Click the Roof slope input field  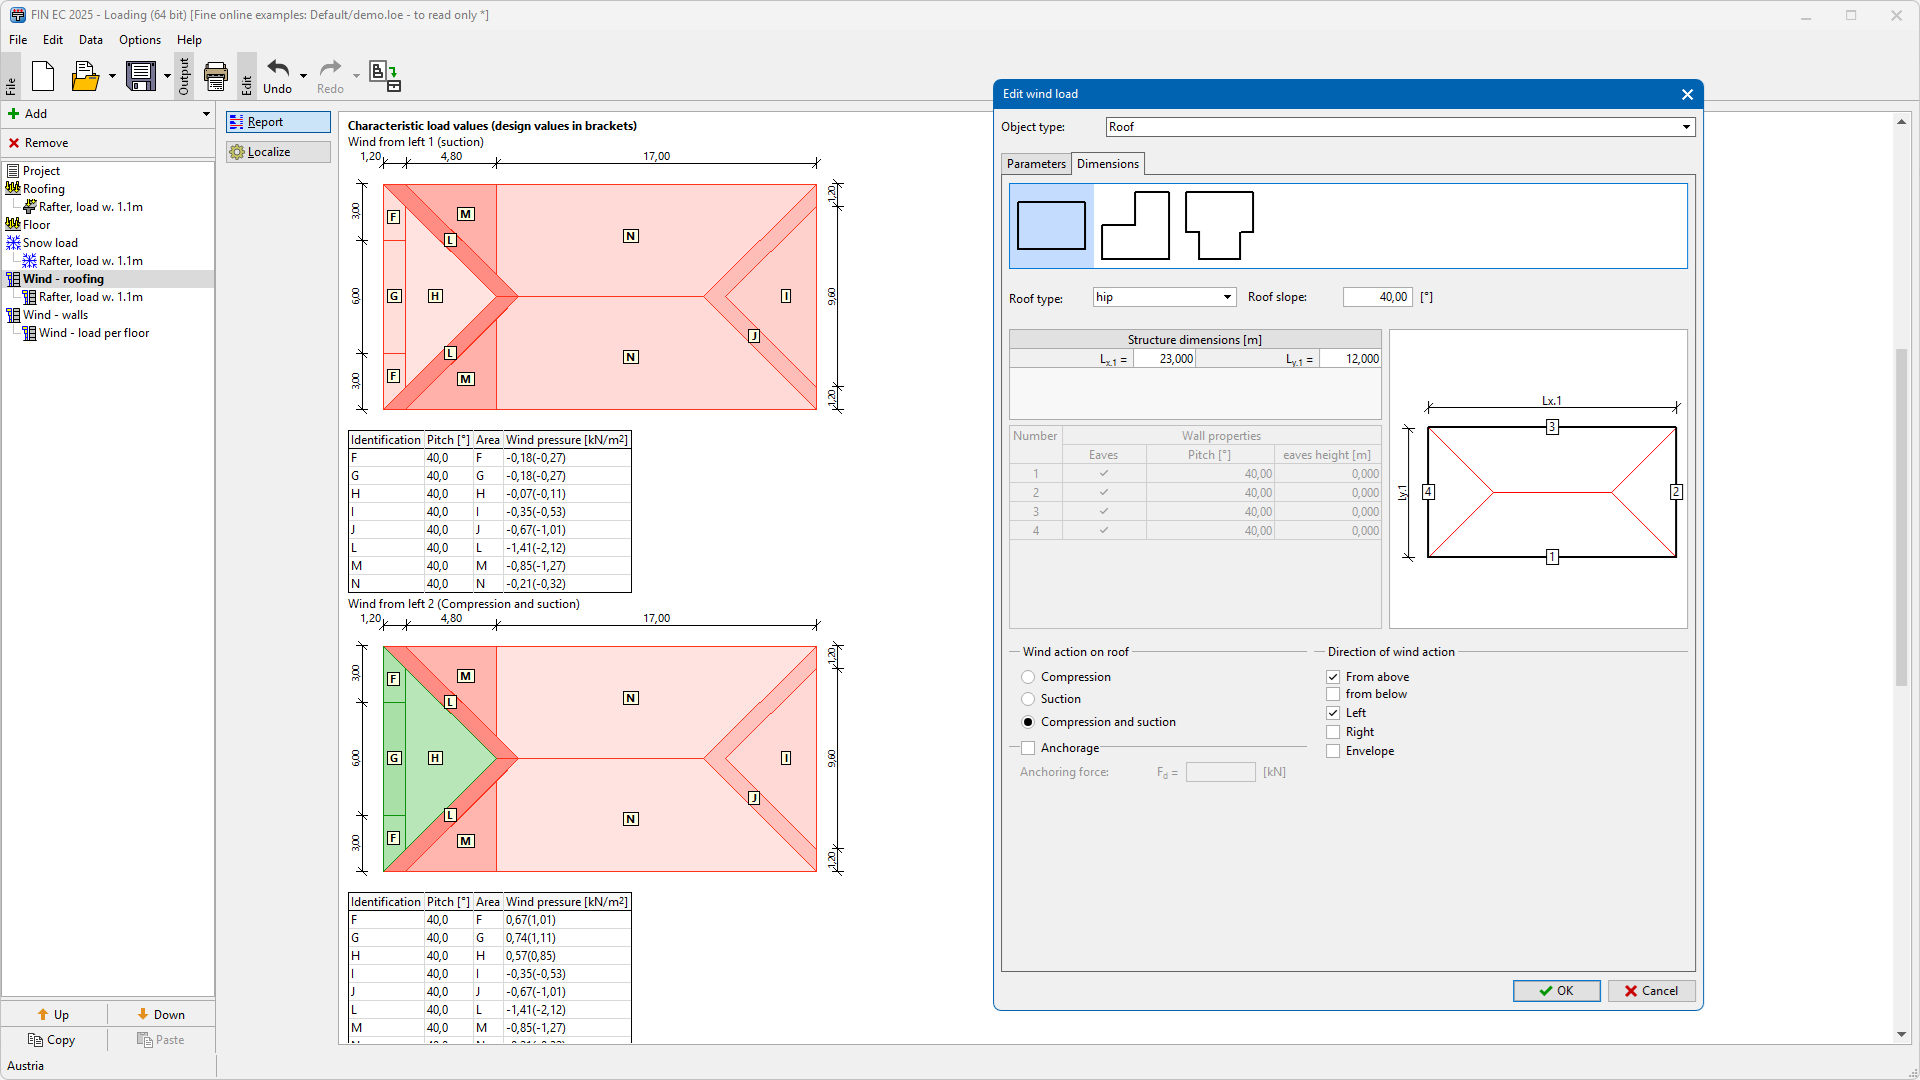pyautogui.click(x=1377, y=297)
